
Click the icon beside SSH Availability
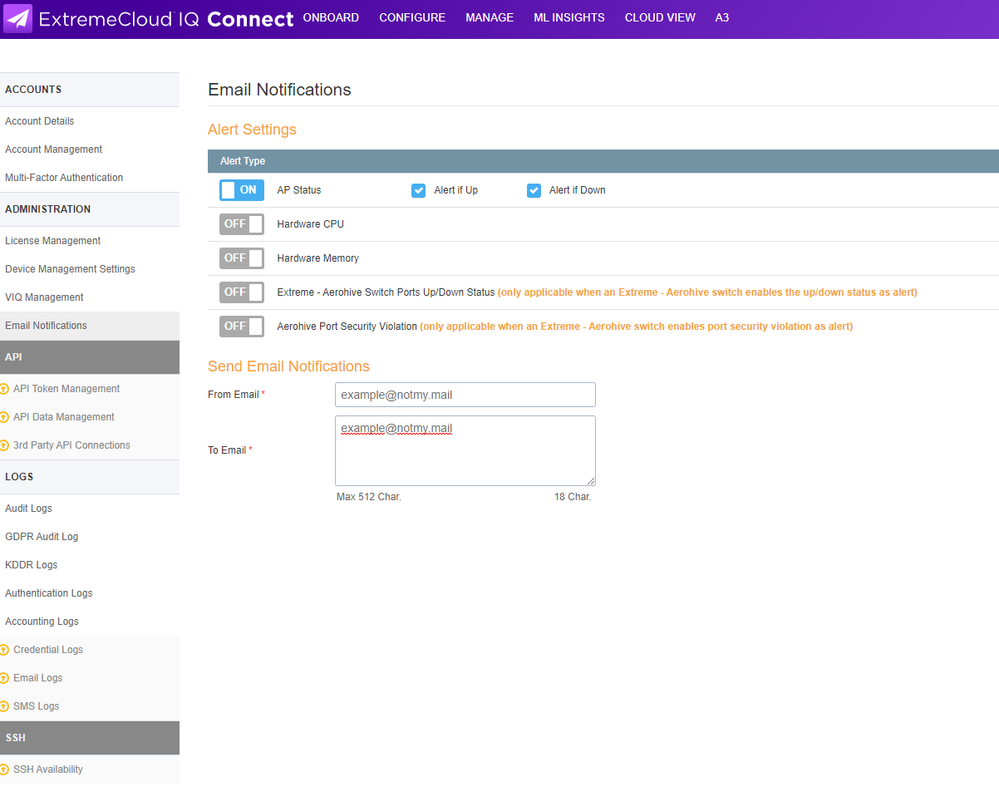[x=5, y=770]
